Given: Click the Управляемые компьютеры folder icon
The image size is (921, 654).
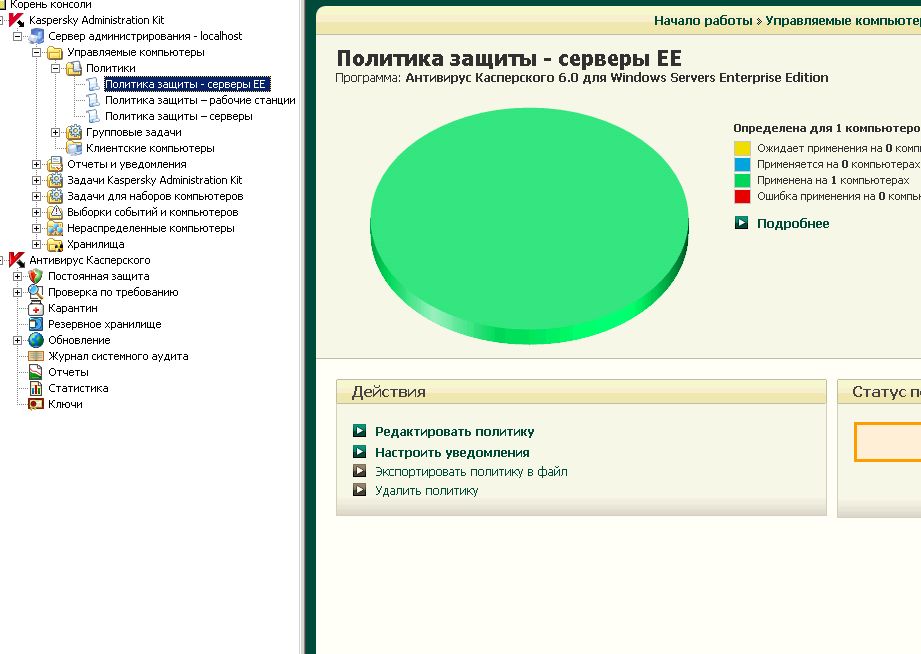Looking at the screenshot, I should [x=55, y=52].
